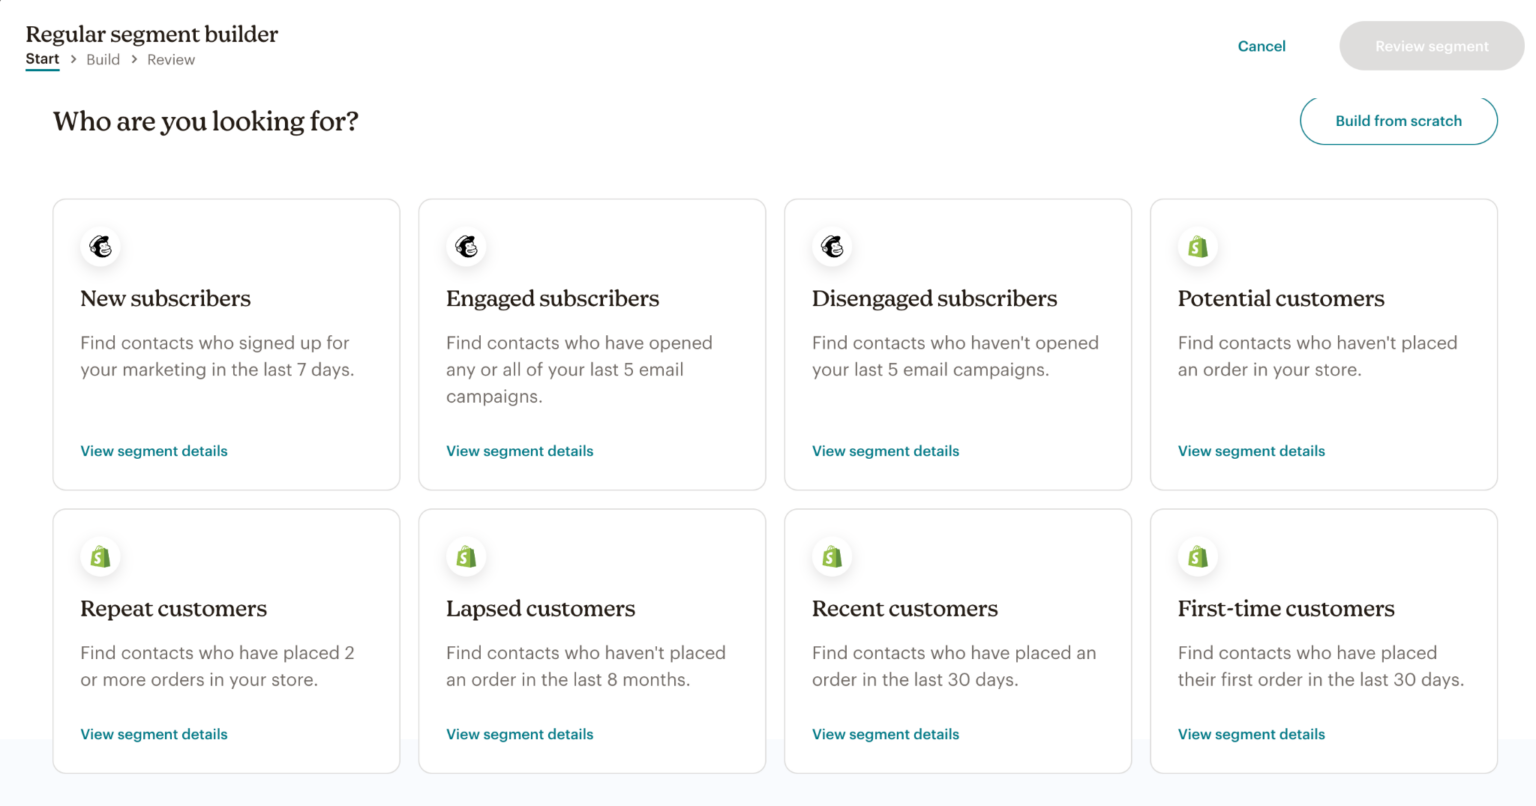Viewport: 1536px width, 806px height.
Task: Cancel the segment builder
Action: point(1261,46)
